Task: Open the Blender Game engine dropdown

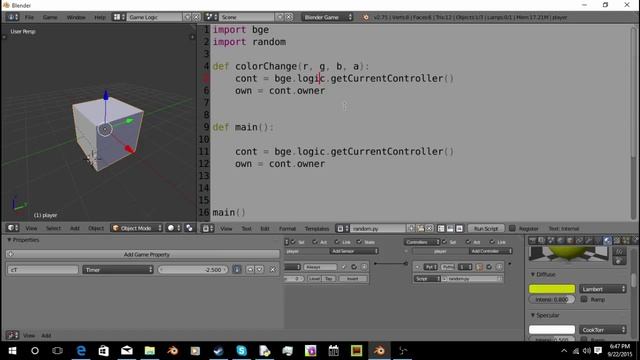Action: (x=327, y=17)
